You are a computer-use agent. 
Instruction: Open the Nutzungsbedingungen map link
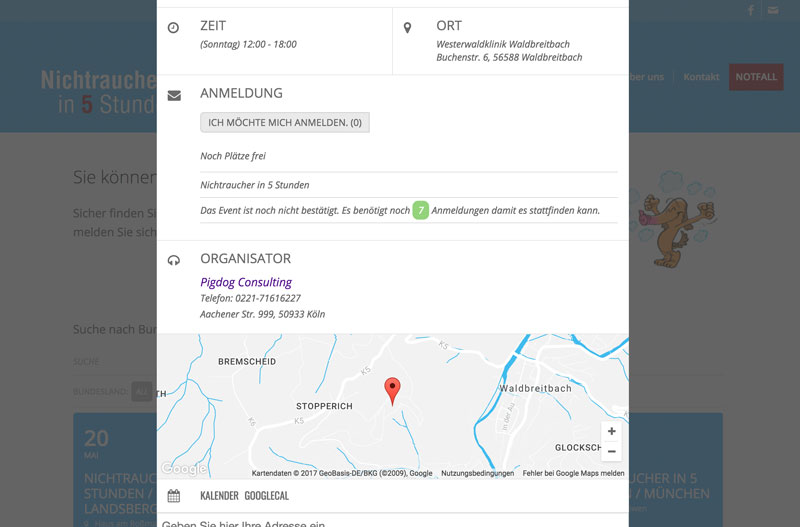tap(477, 473)
